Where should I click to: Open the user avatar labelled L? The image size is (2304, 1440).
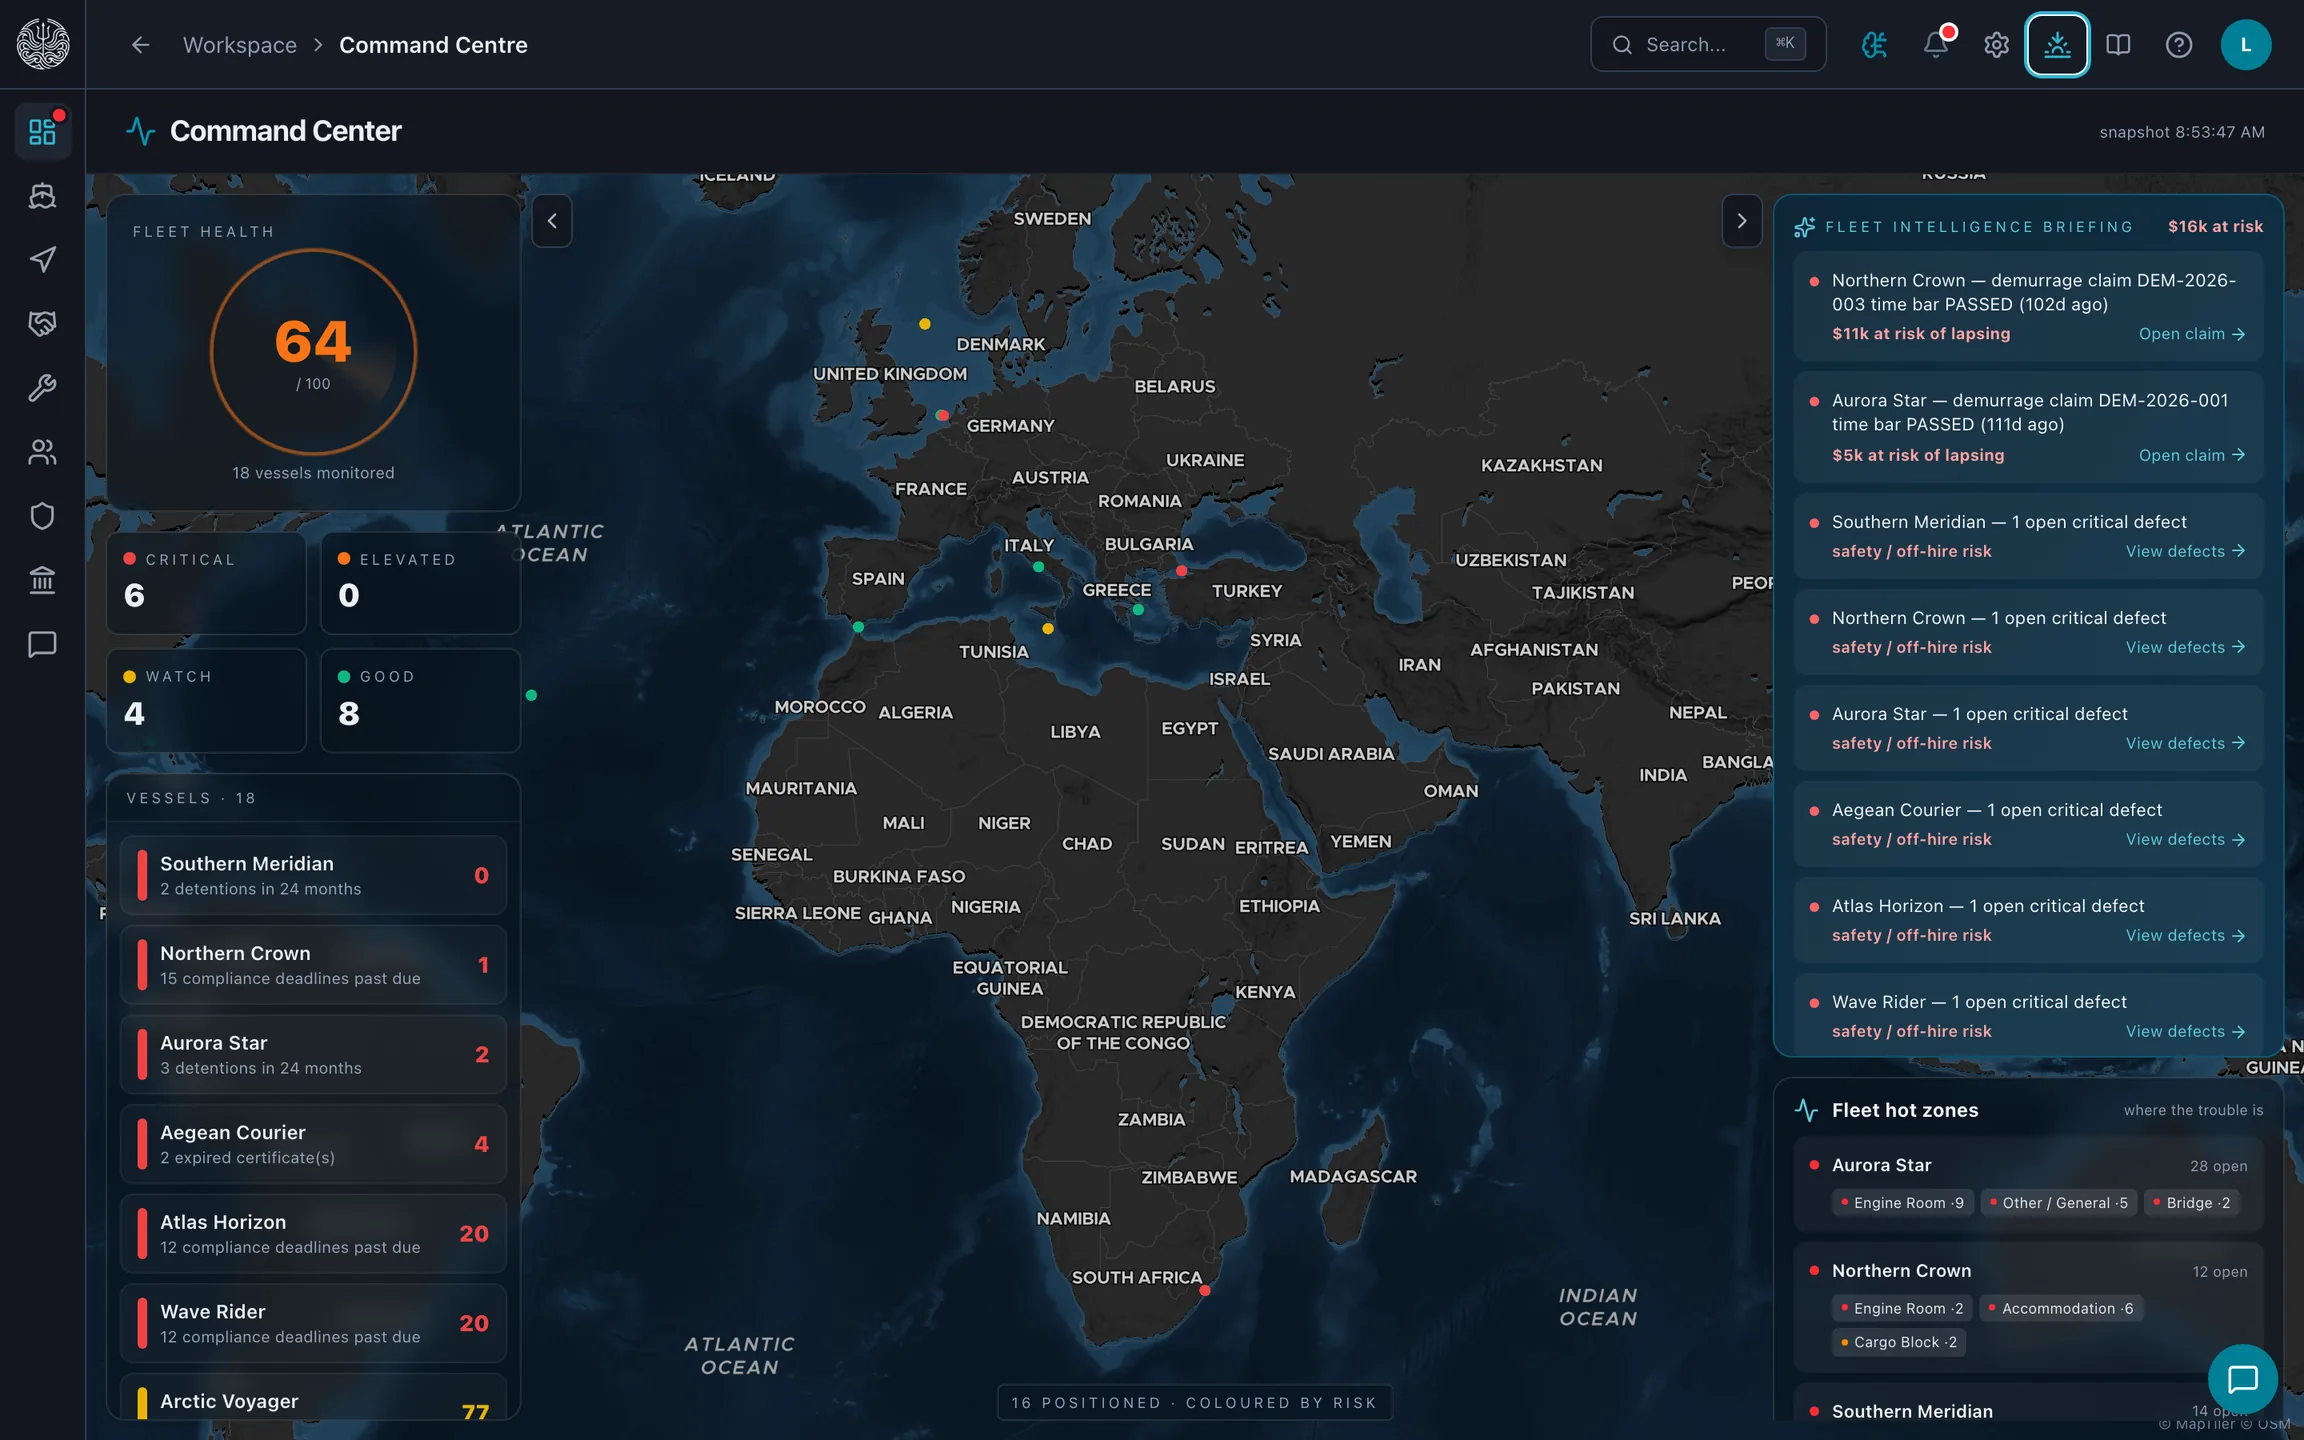[x=2246, y=45]
